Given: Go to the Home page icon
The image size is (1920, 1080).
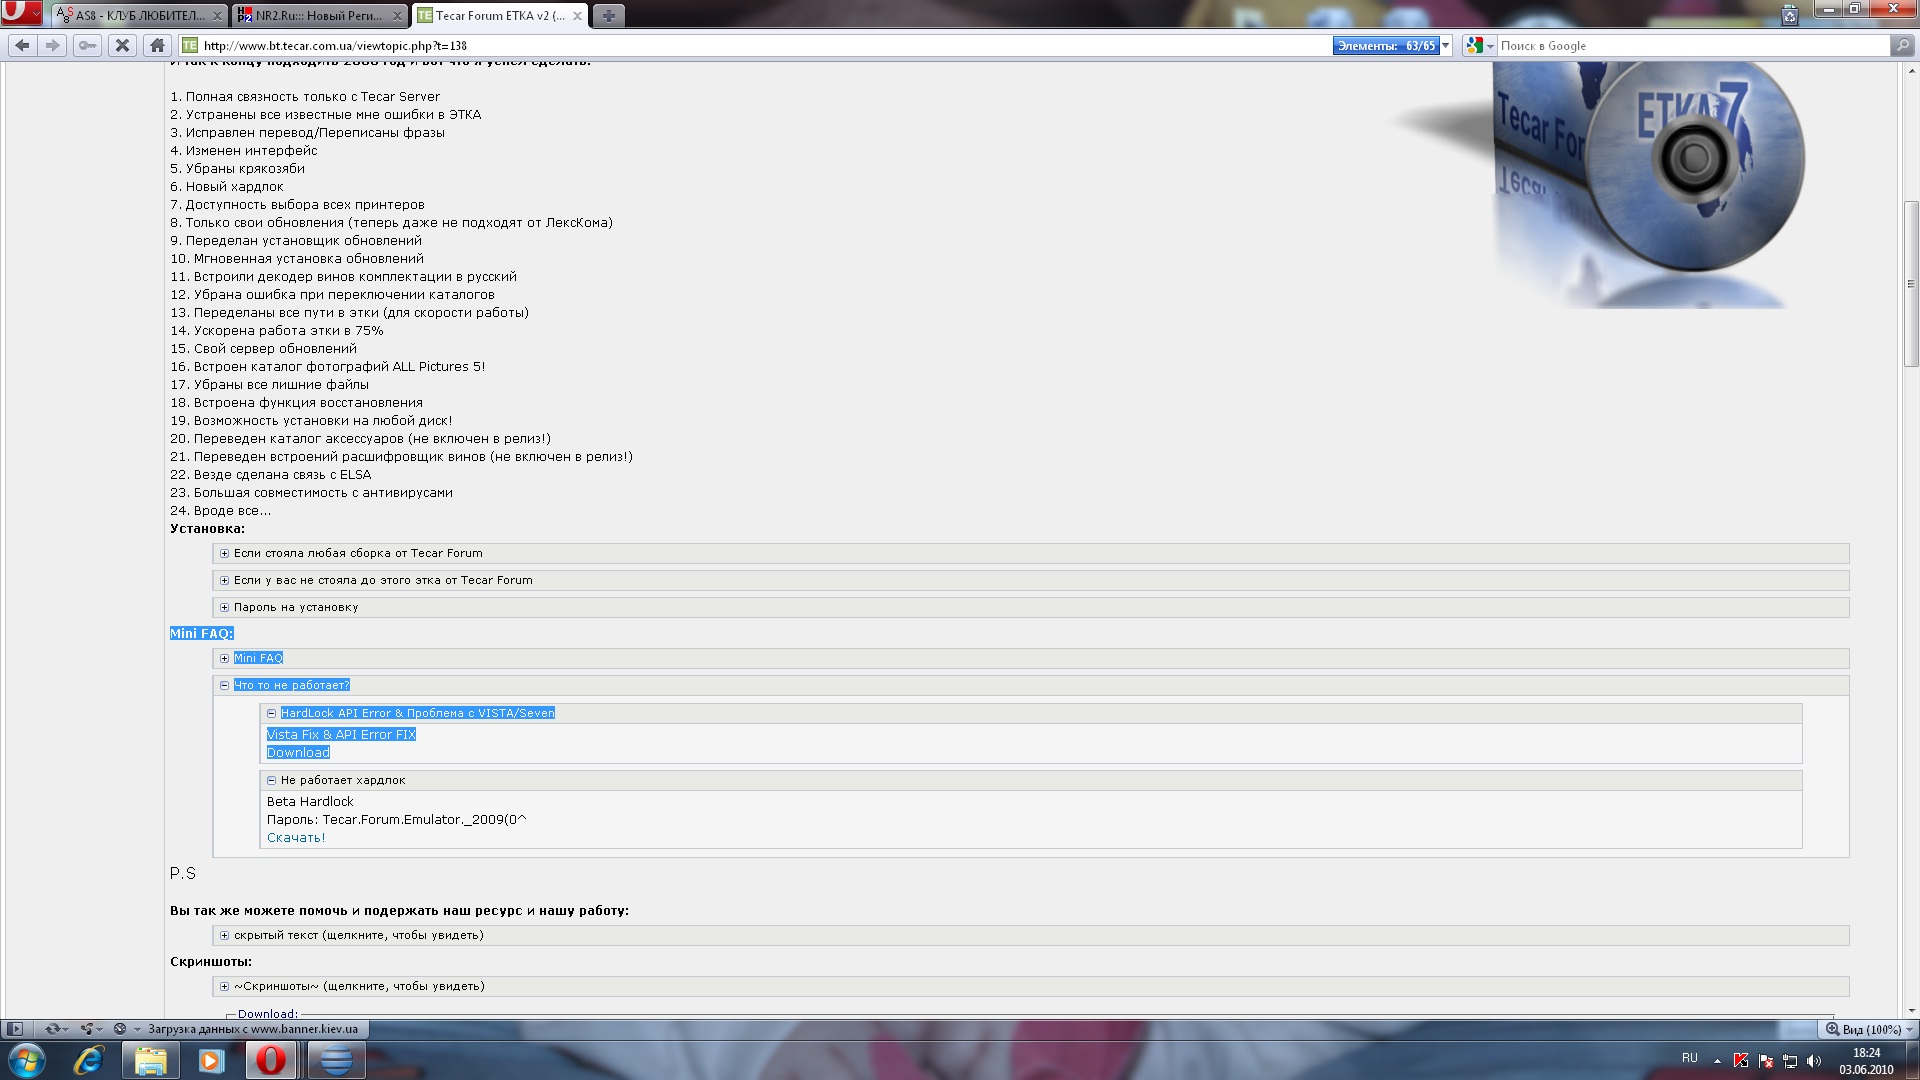Looking at the screenshot, I should click(x=157, y=45).
